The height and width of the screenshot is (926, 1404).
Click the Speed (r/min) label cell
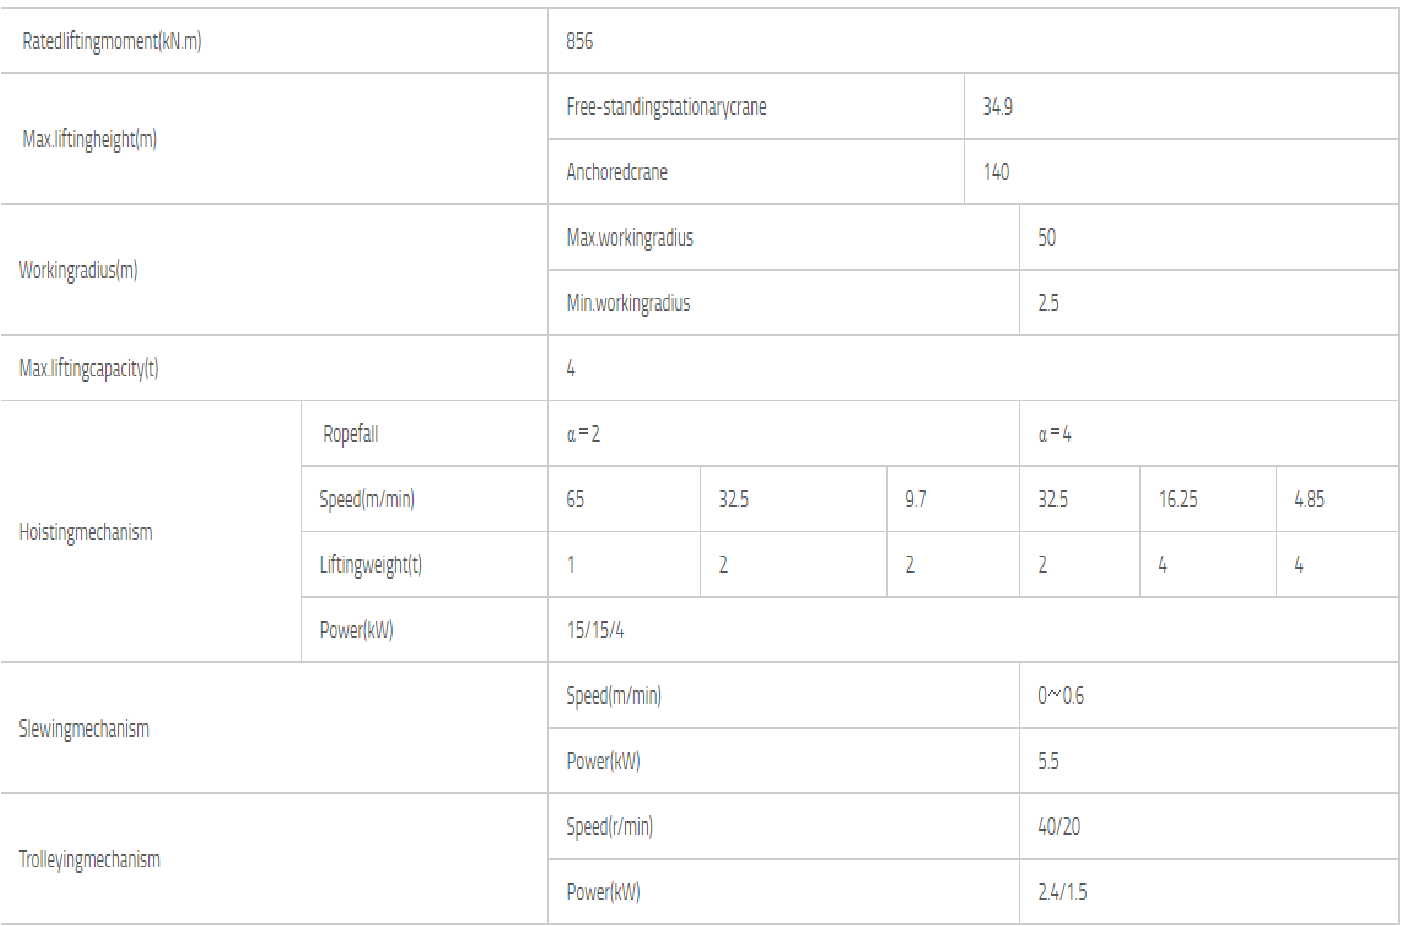[609, 827]
